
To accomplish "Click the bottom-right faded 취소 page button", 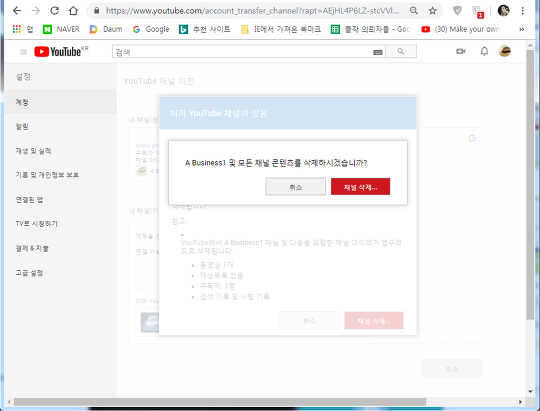I will 452,369.
